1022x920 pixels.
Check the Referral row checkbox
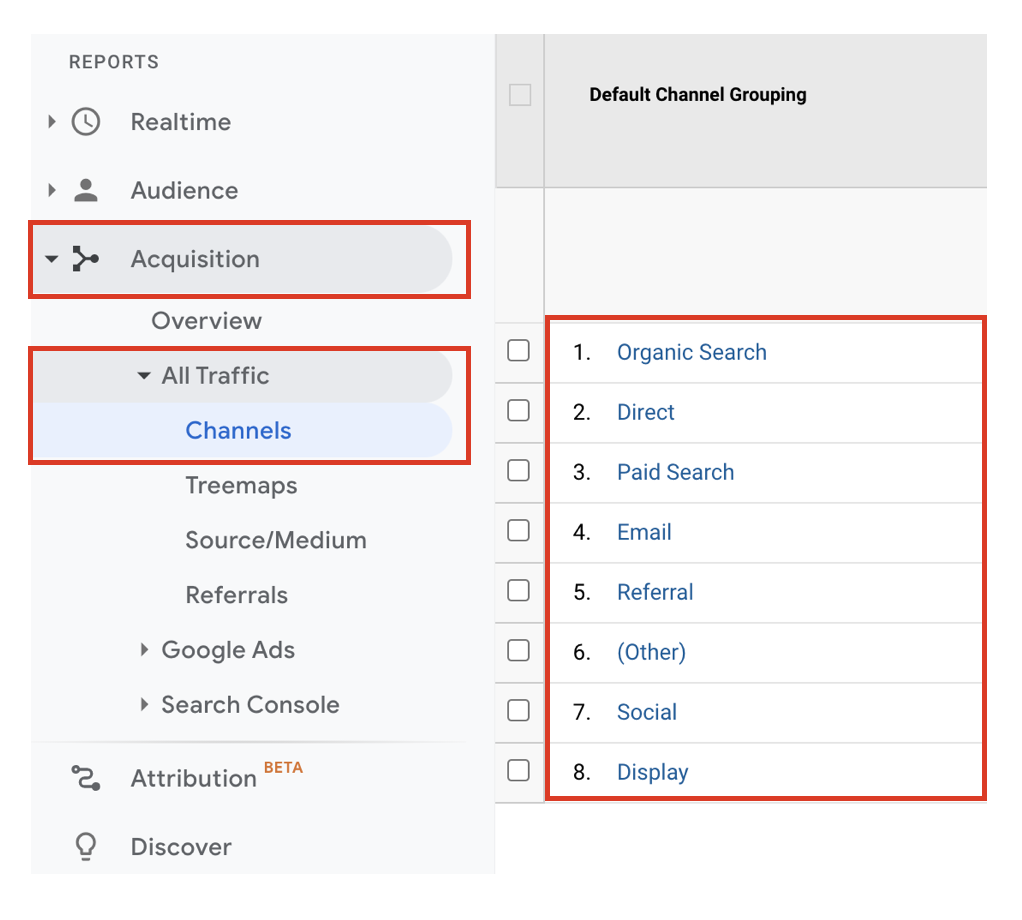click(518, 590)
